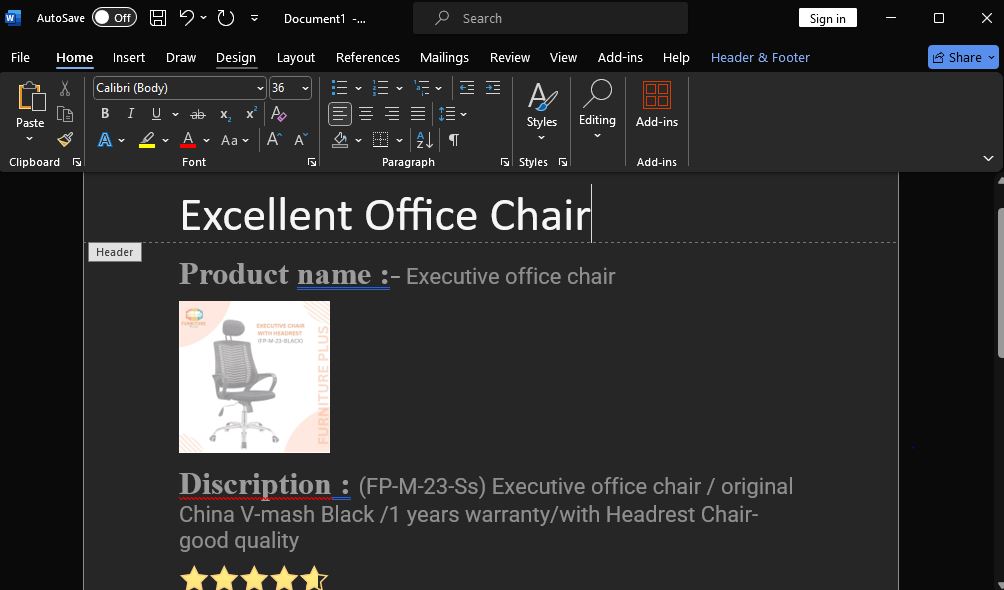
Task: Toggle Show/Hide paragraph marks
Action: [x=453, y=140]
